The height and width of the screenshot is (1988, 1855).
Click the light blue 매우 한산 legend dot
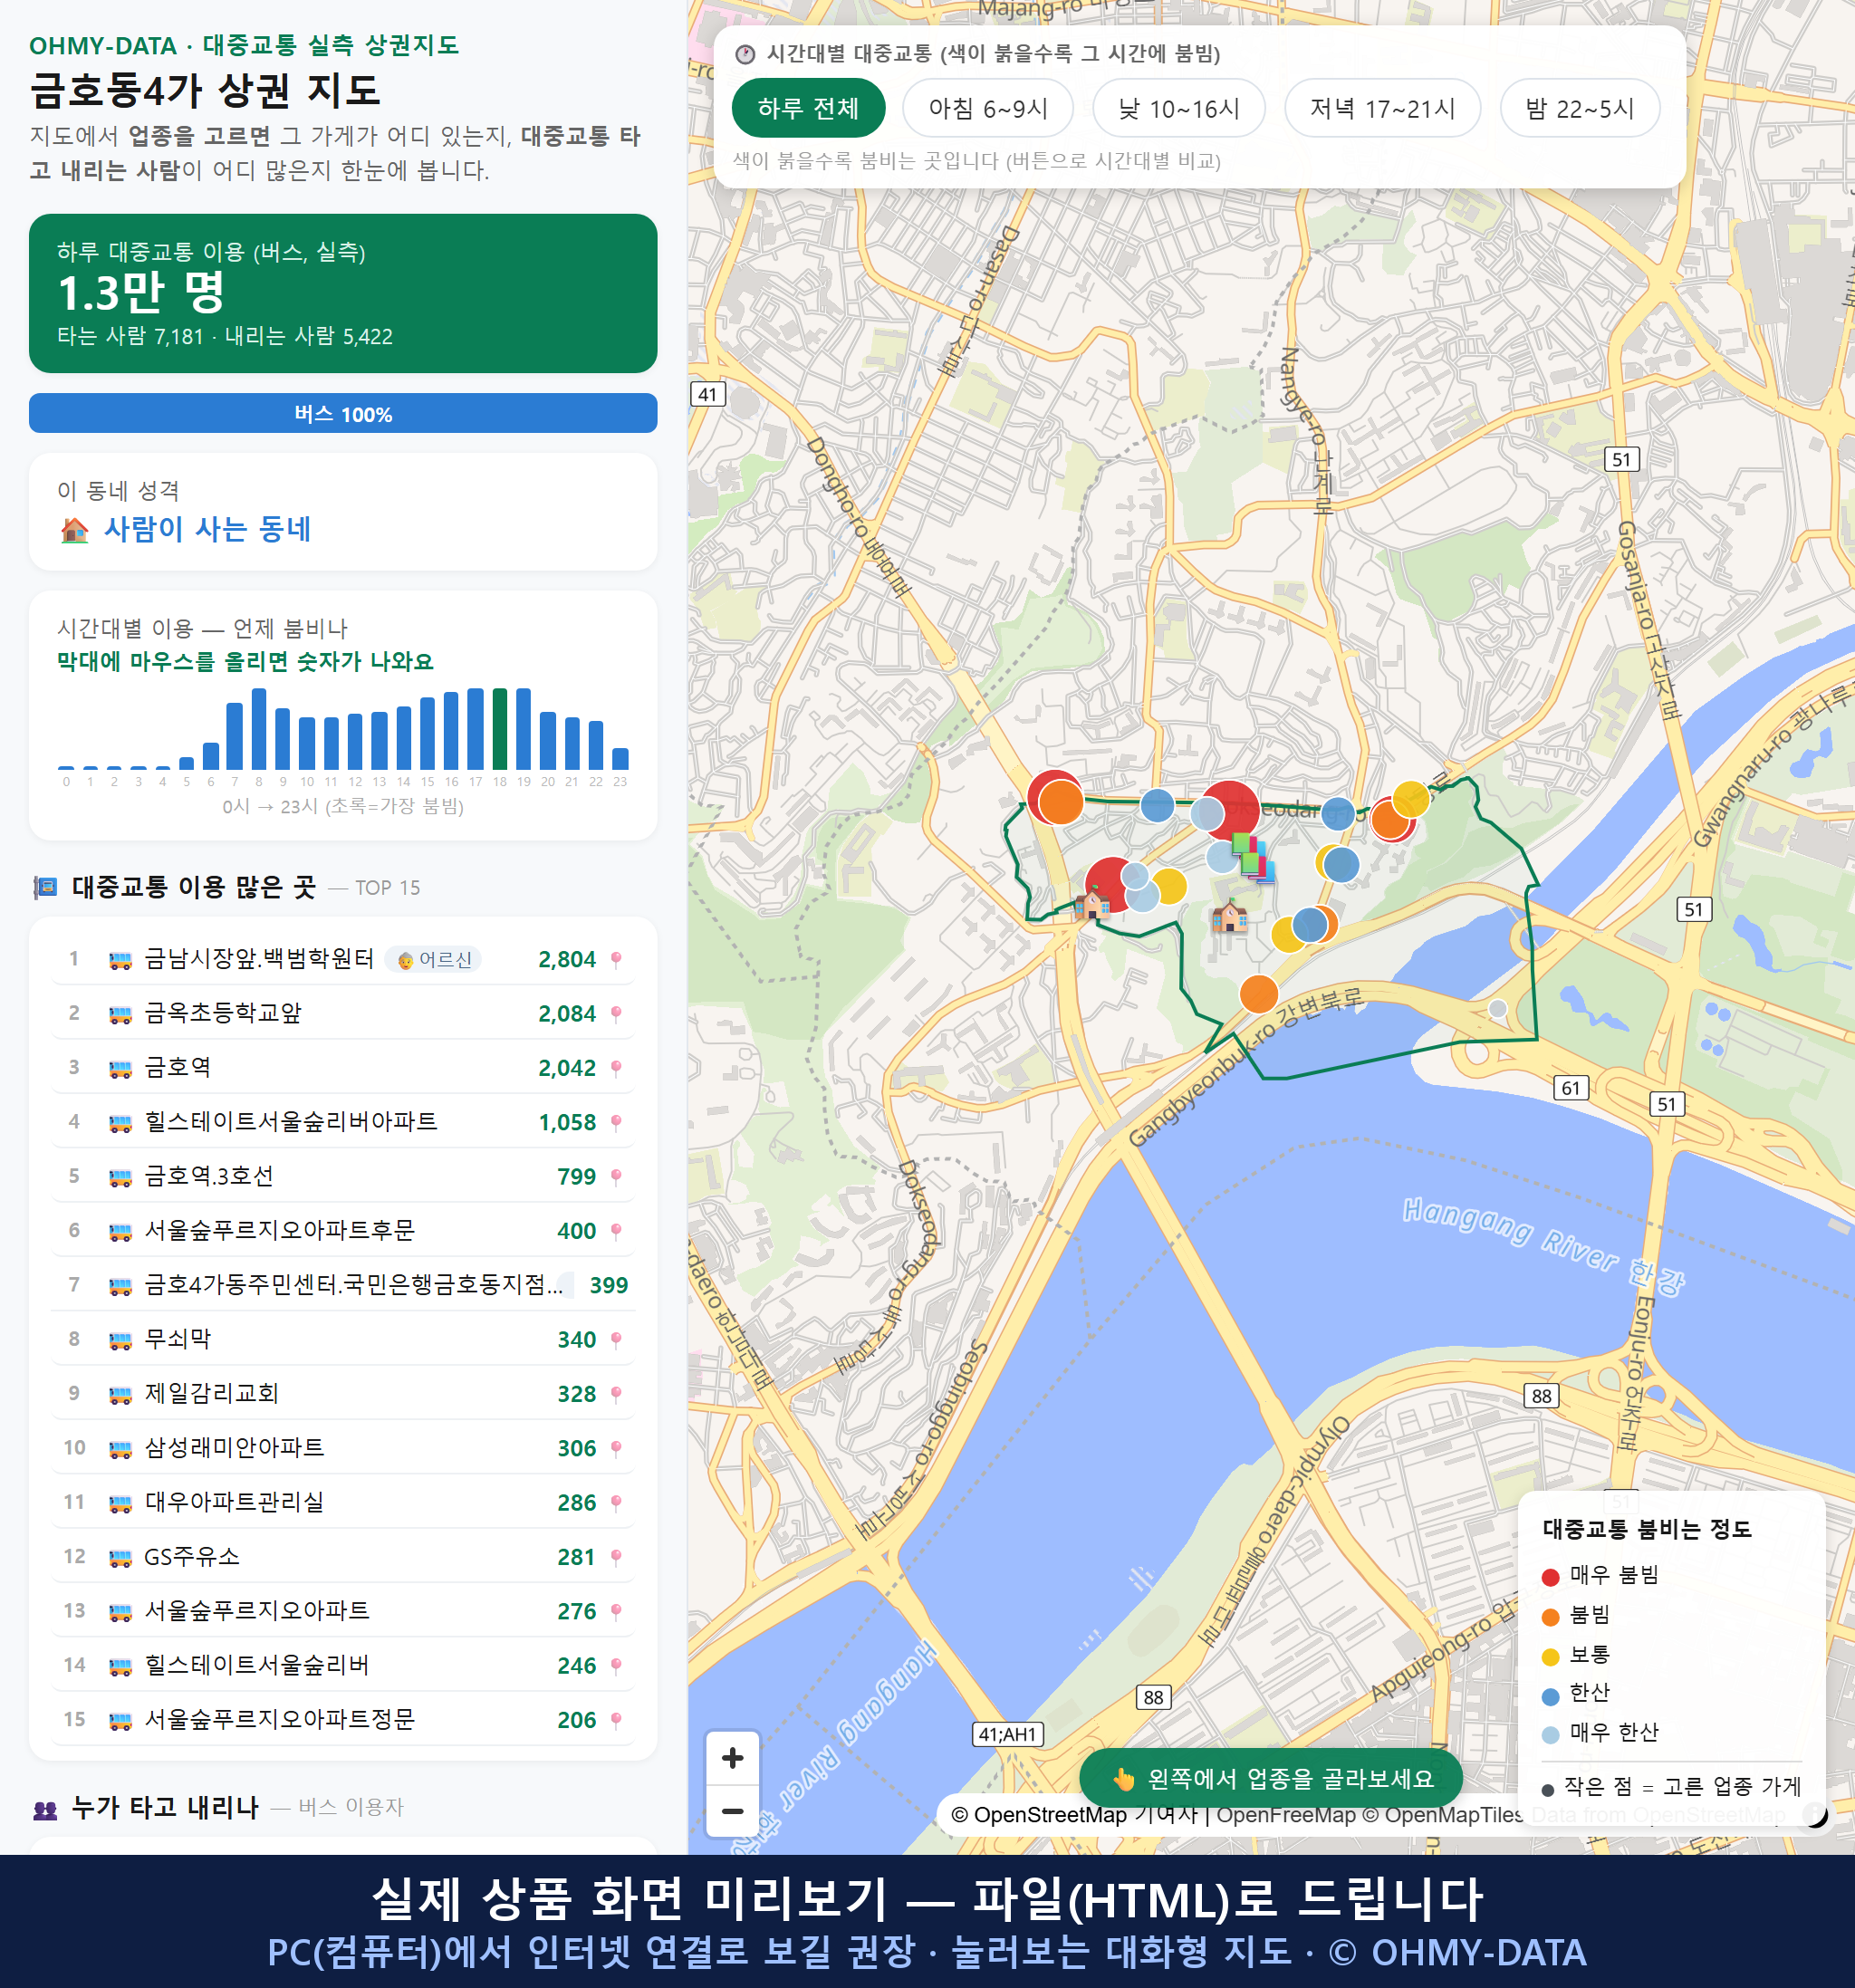[x=1550, y=1735]
